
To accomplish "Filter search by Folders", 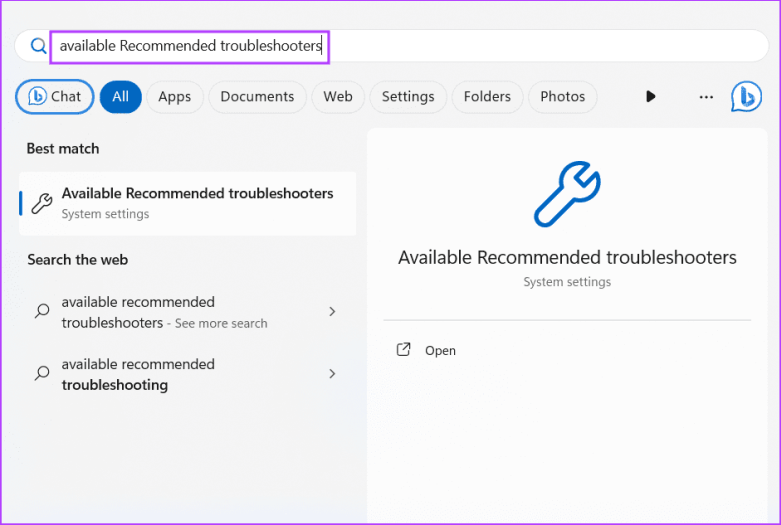I will click(x=487, y=97).
